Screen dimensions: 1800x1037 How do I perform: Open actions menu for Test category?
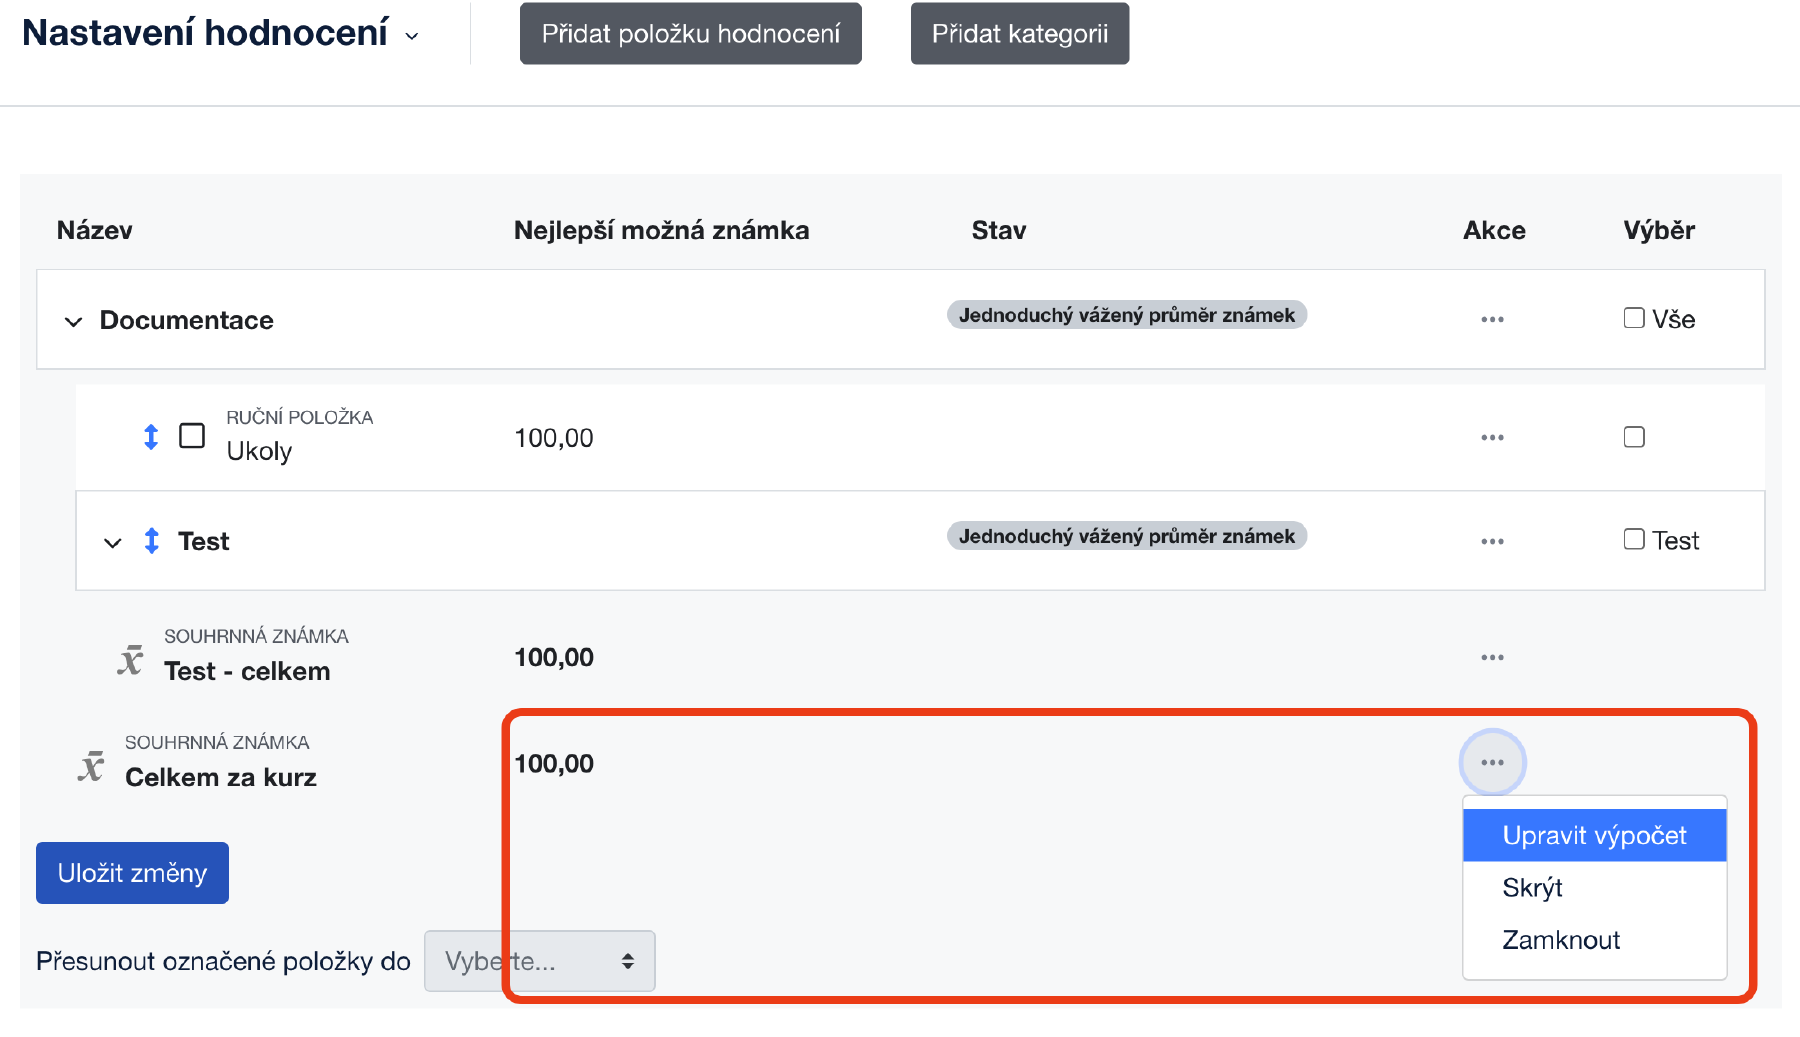[1492, 541]
